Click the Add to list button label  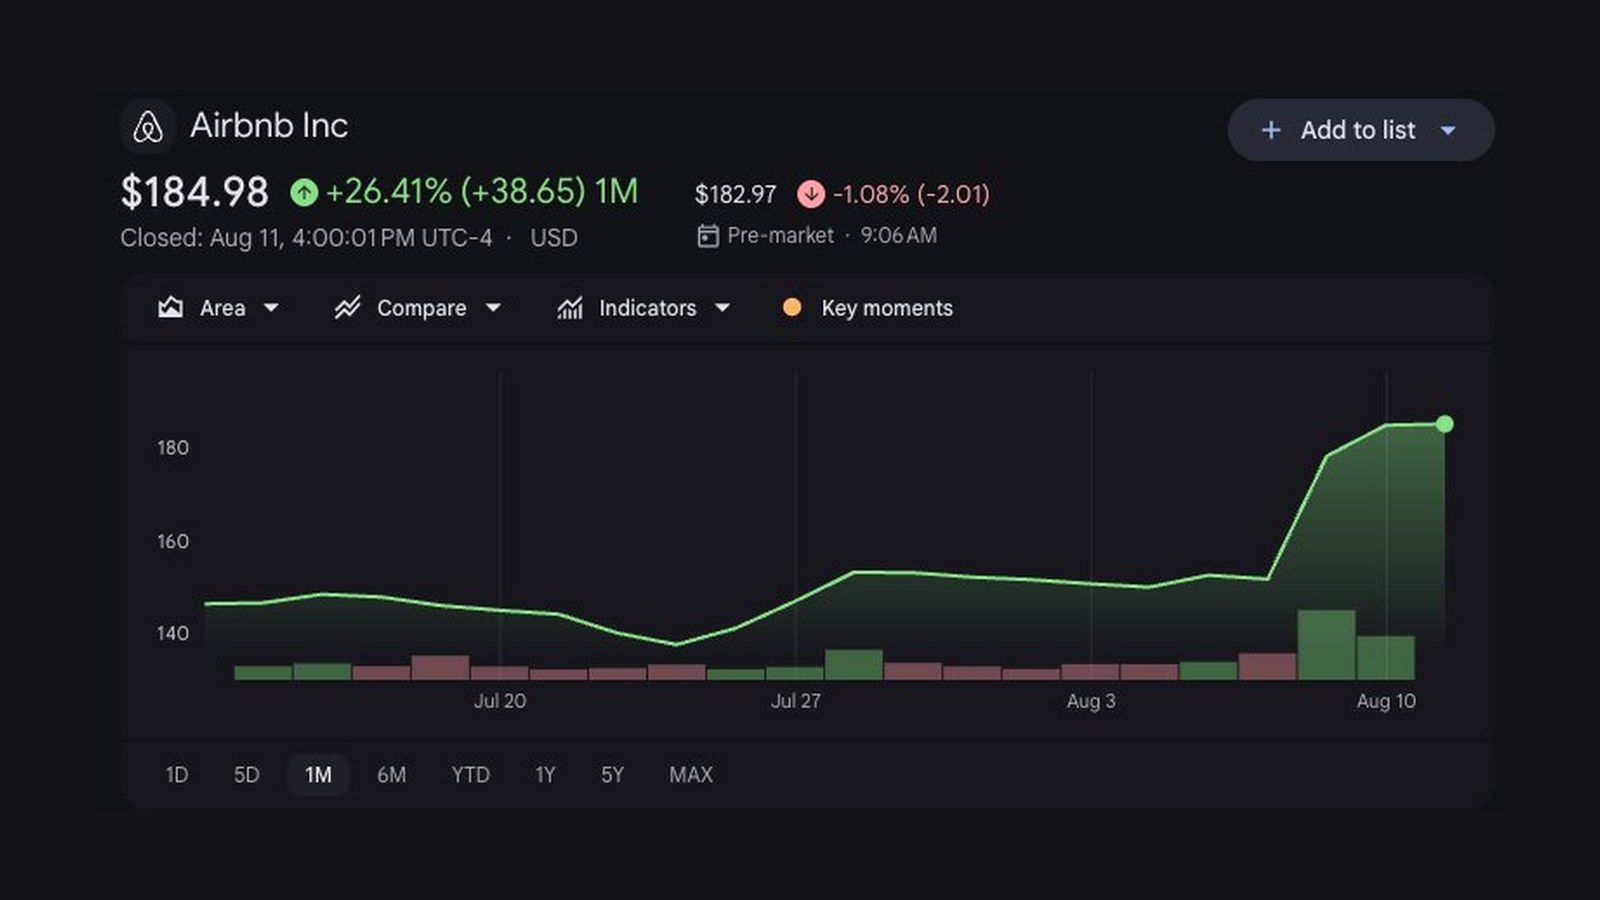[x=1358, y=130]
